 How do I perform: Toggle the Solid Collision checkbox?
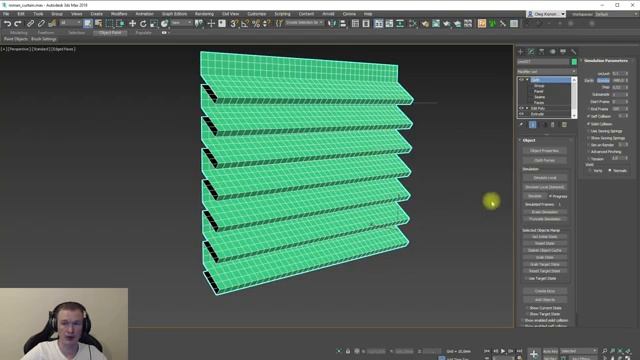click(x=589, y=124)
